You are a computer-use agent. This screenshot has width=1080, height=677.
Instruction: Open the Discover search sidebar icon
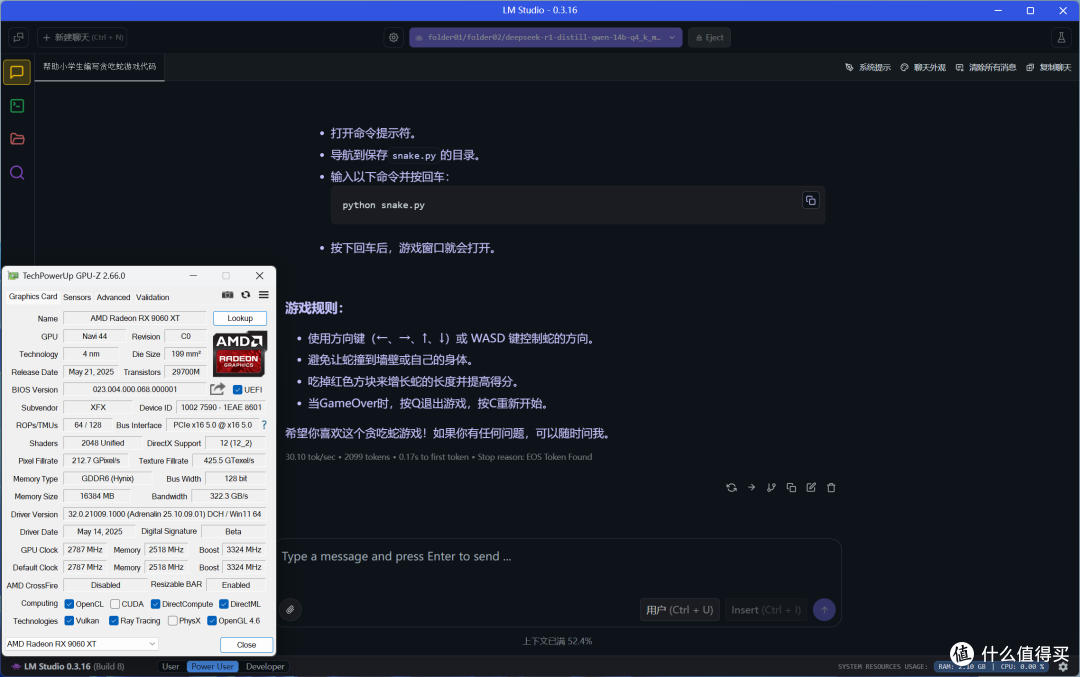[17, 172]
